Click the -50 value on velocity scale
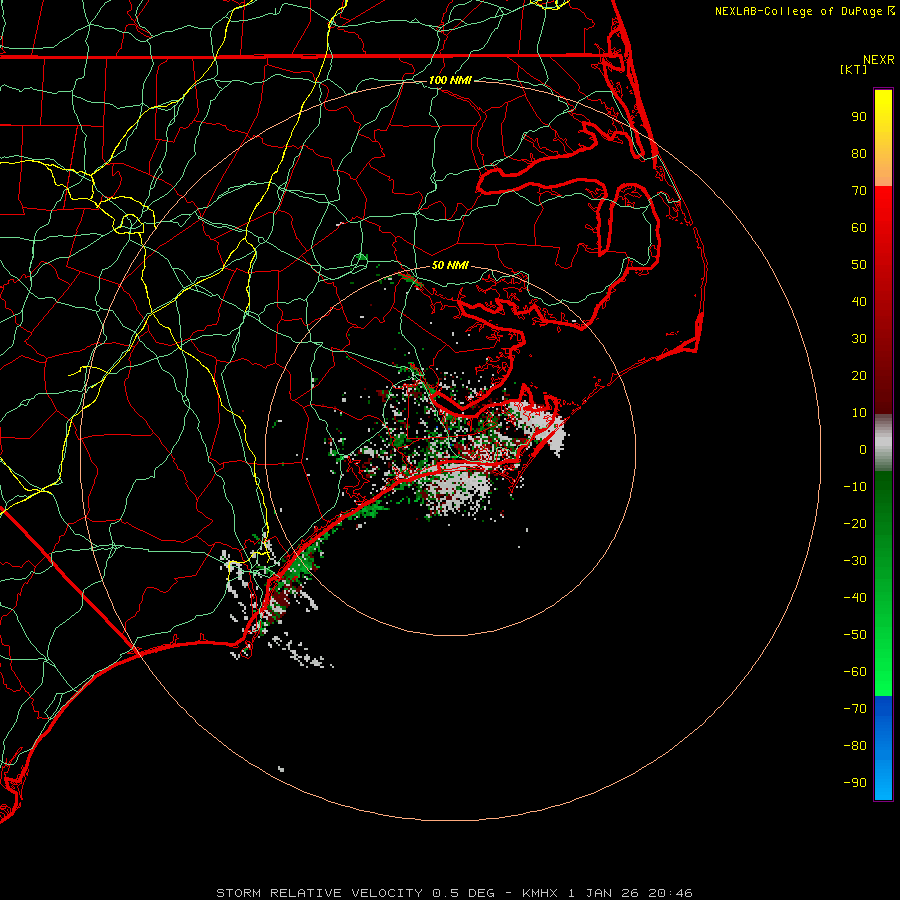 pos(855,635)
